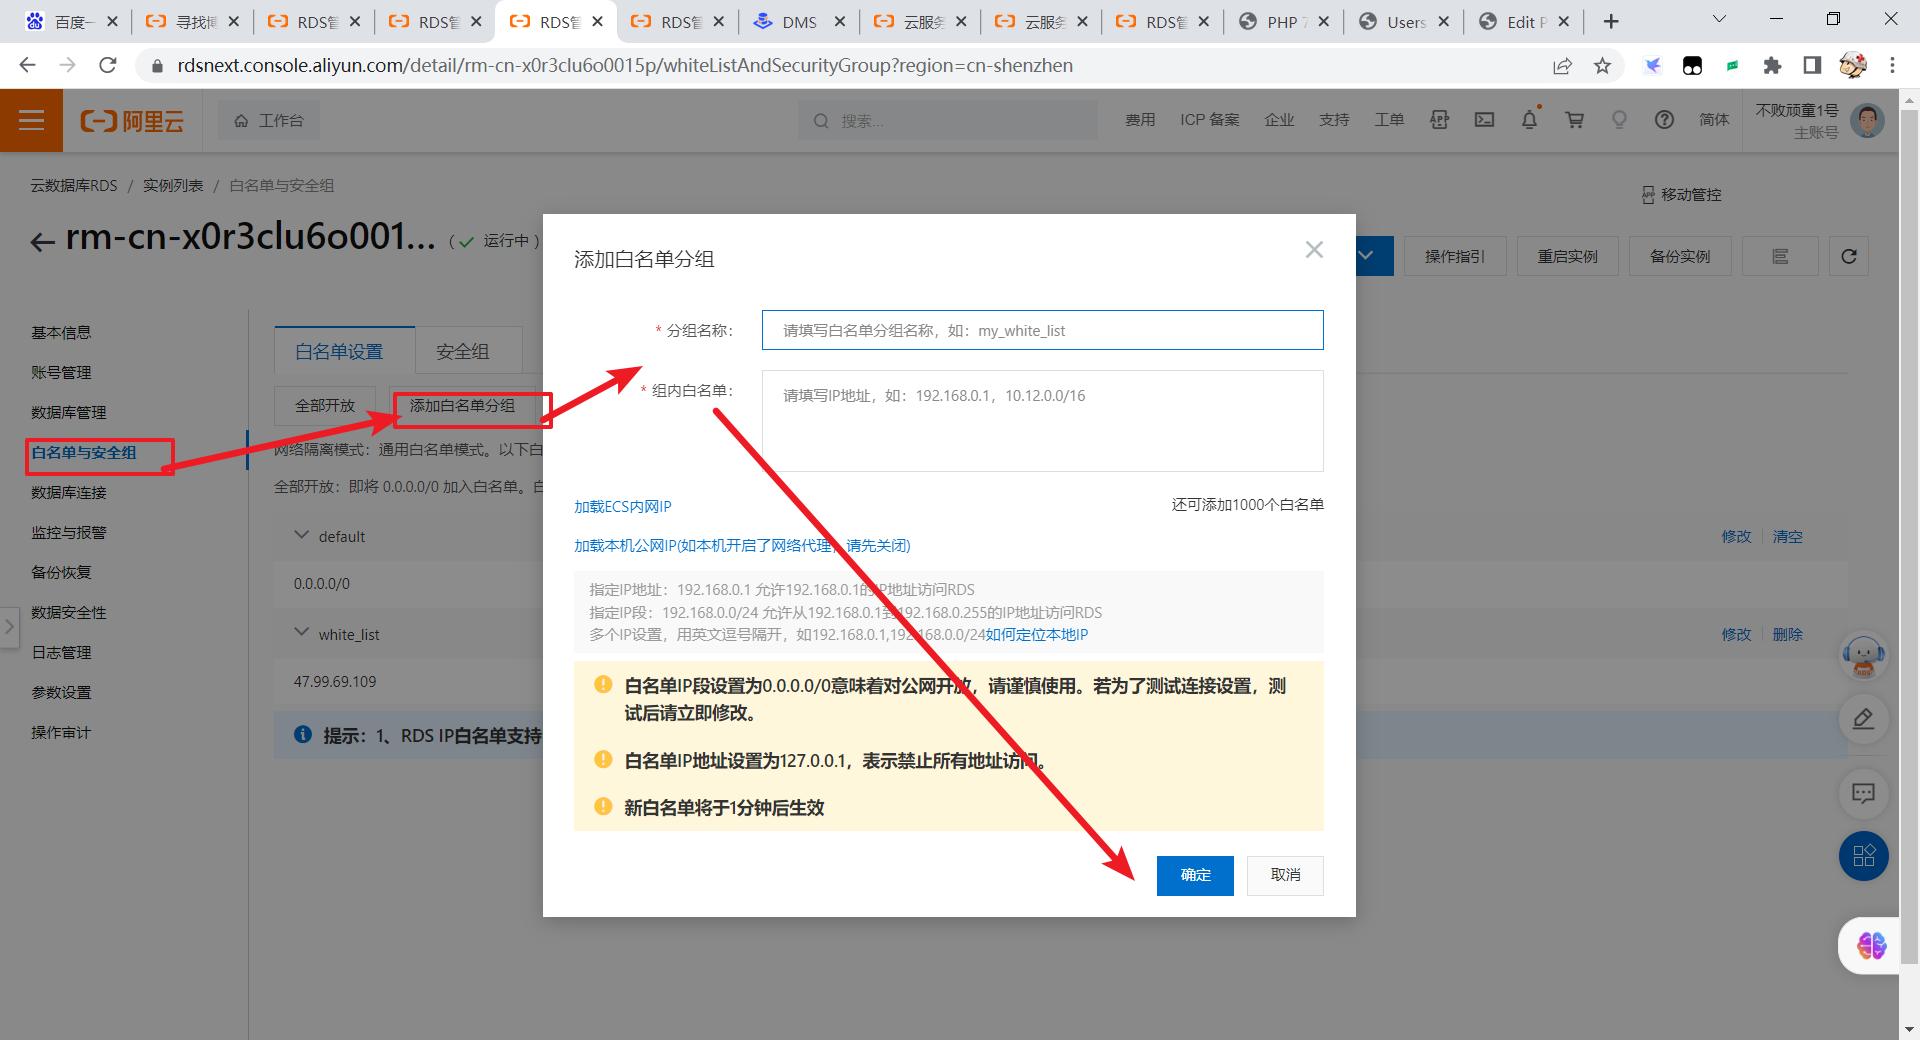Click the help question mark icon
The image size is (1920, 1040).
(x=1664, y=120)
